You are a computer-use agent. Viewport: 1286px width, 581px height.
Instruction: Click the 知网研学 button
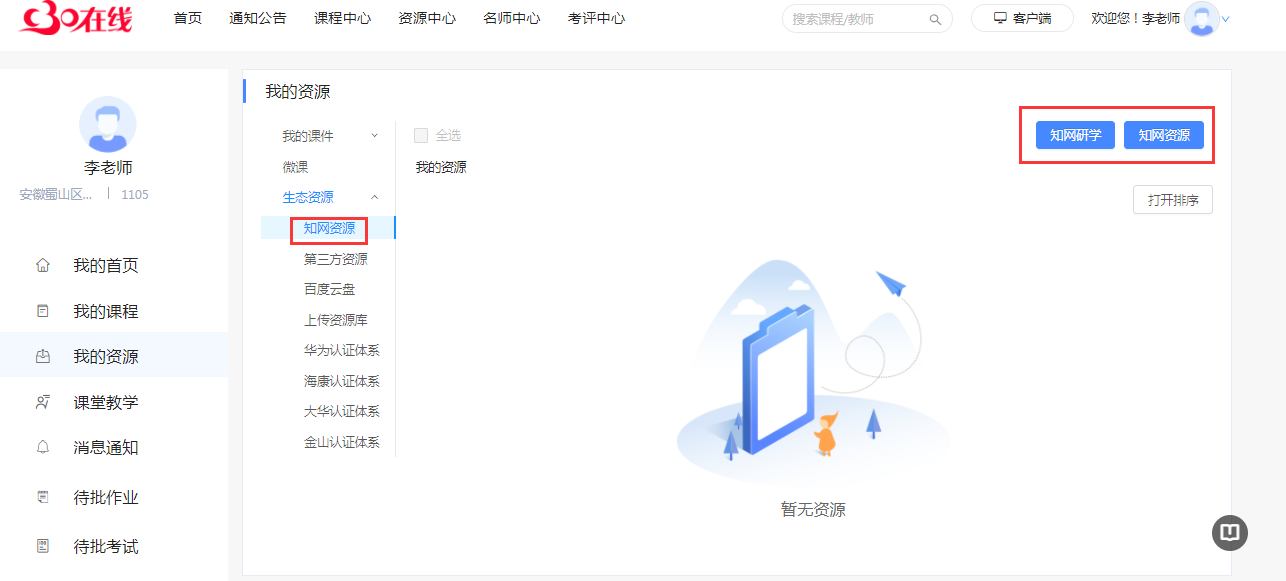click(1075, 135)
